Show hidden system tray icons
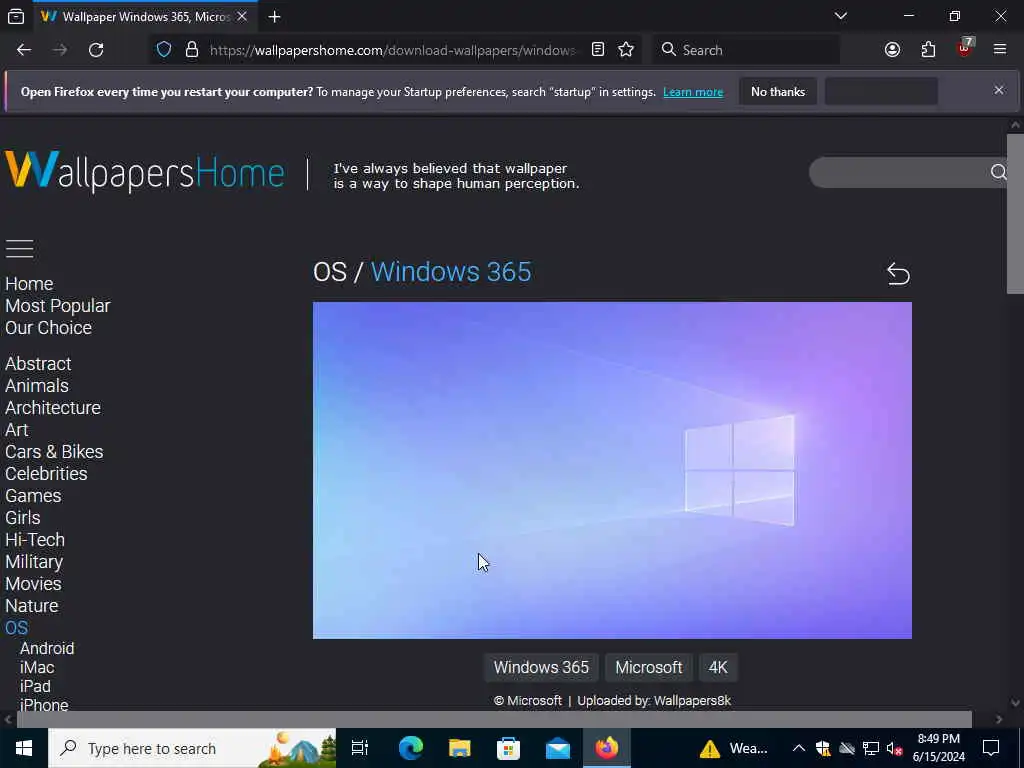The width and height of the screenshot is (1024, 768). (x=799, y=748)
